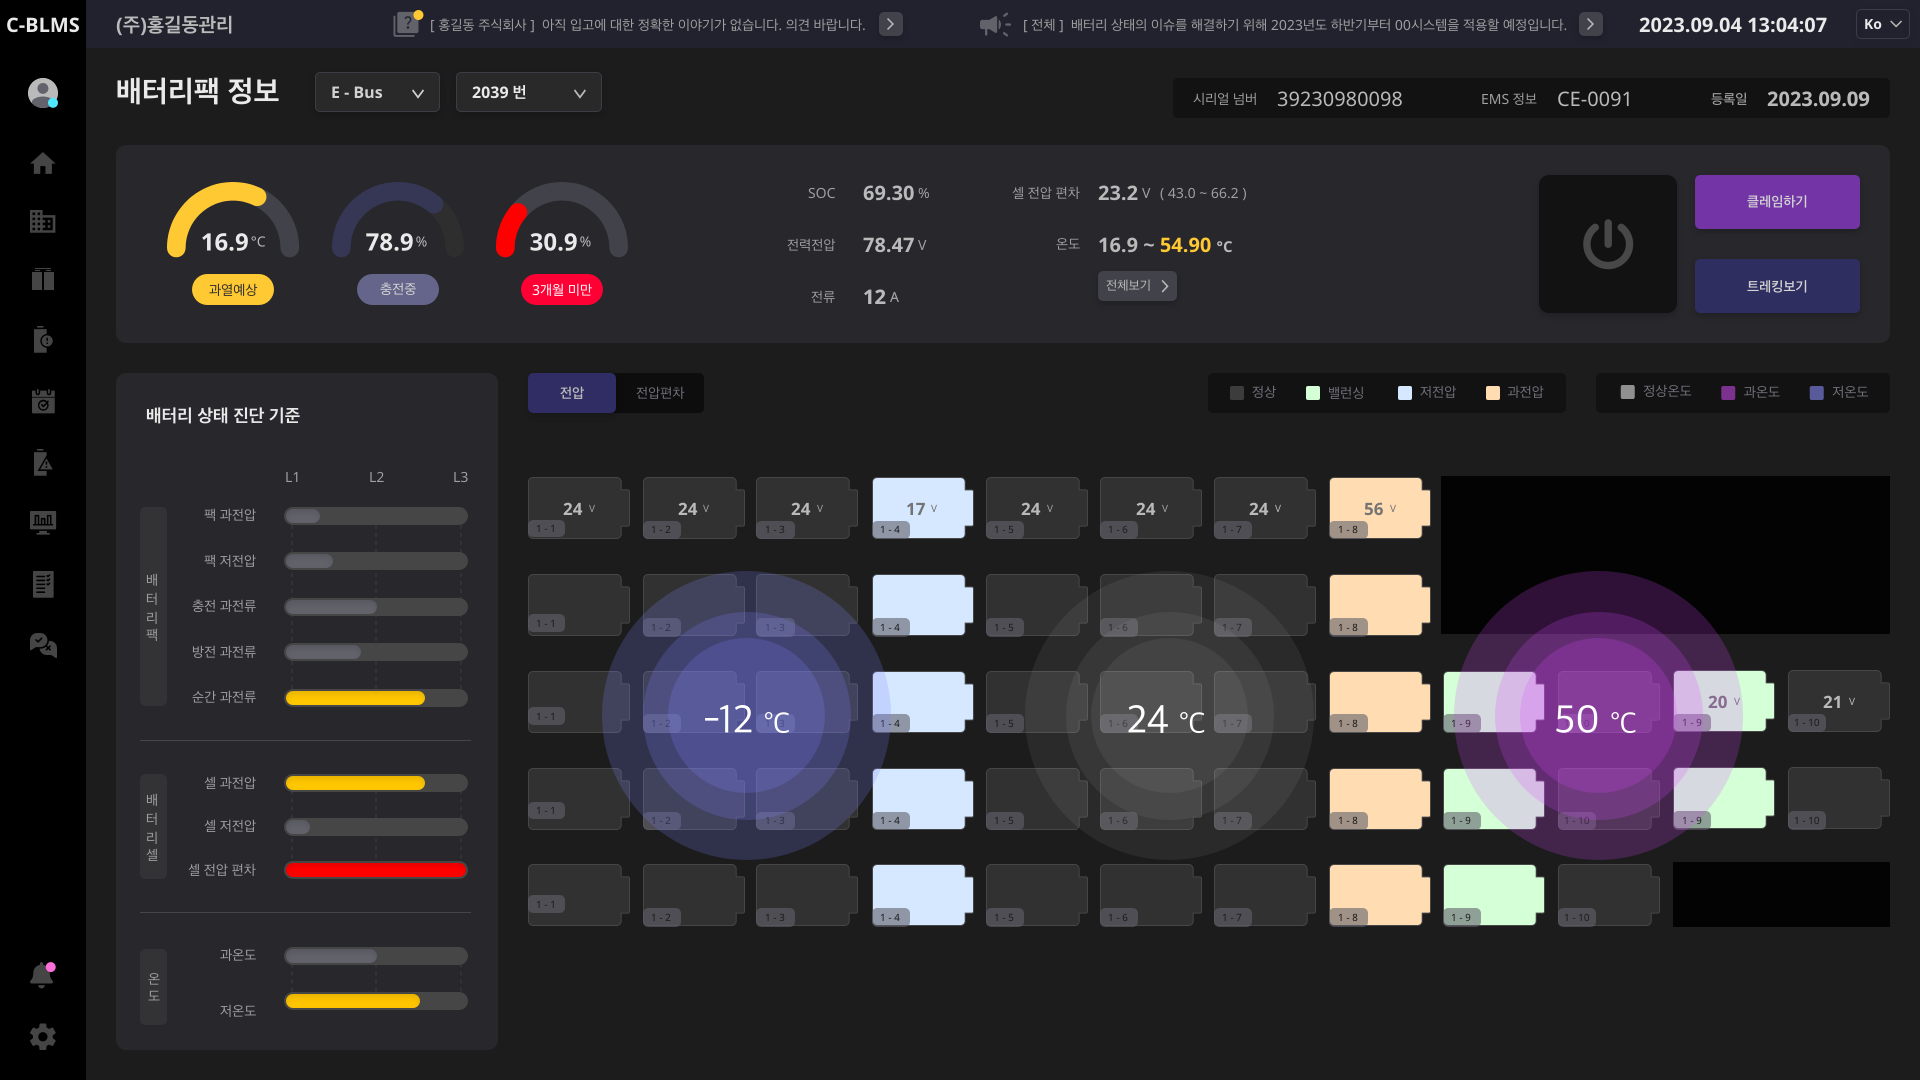Click the 클레임하기 button
Screen dimensions: 1920x1080
[x=1776, y=201]
